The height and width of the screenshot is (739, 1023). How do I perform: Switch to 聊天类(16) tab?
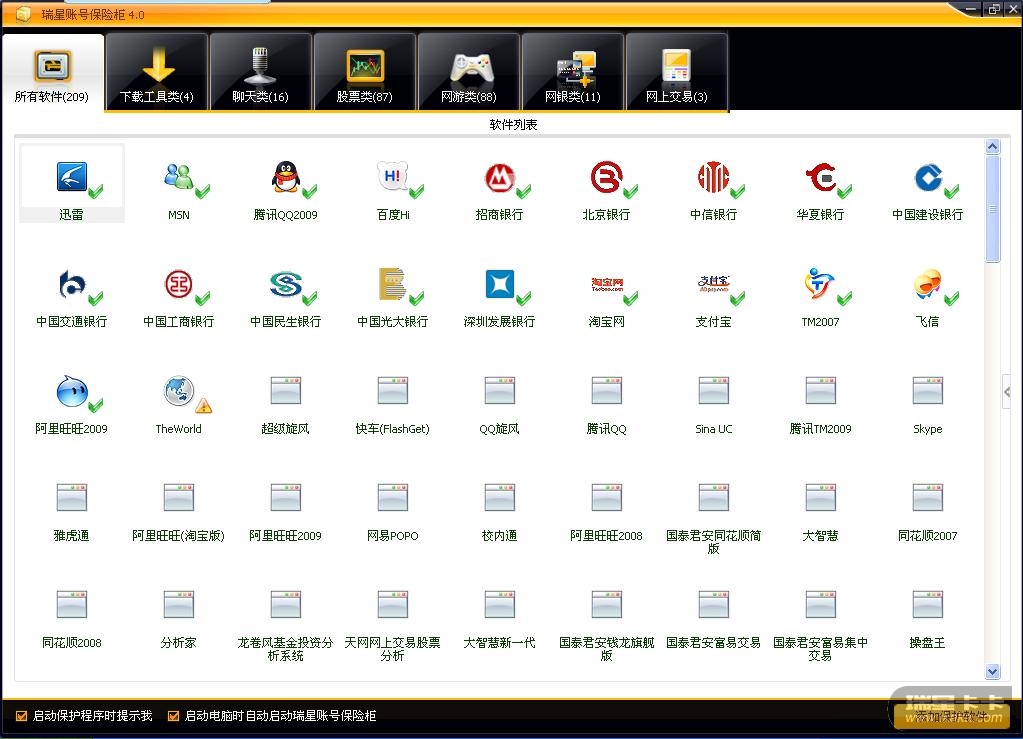260,72
